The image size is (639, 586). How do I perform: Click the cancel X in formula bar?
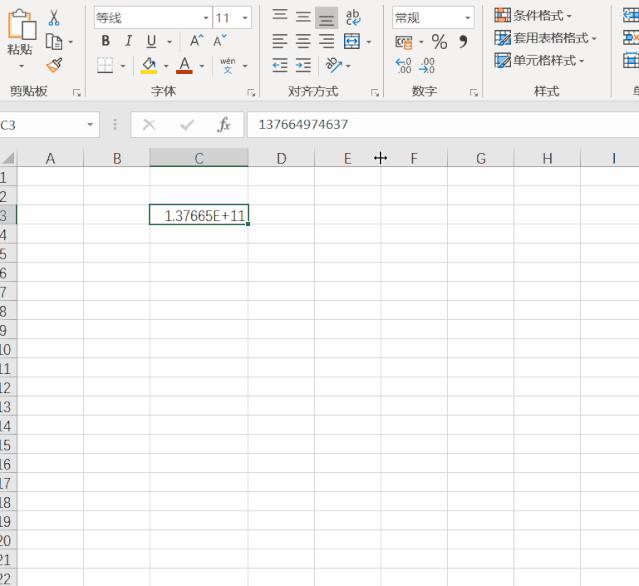(149, 124)
